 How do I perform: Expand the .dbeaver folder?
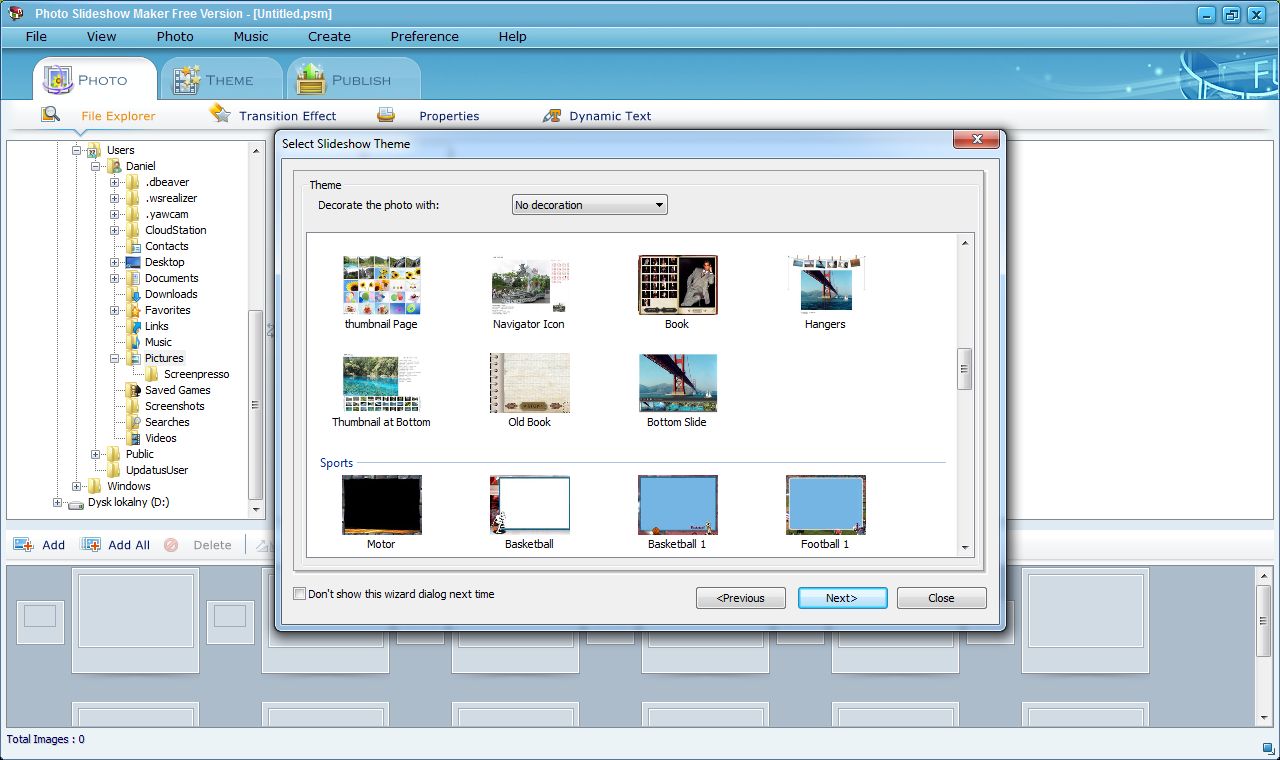pos(115,182)
